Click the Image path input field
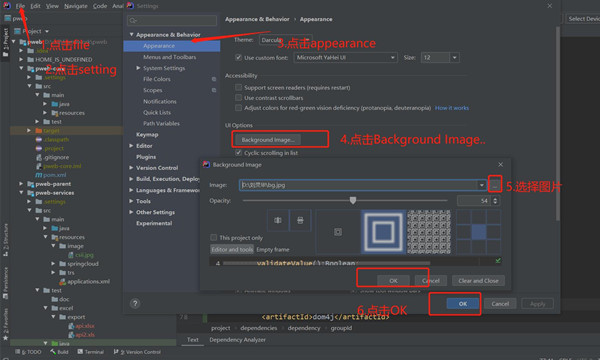Image resolution: width=600 pixels, height=360 pixels. pyautogui.click(x=358, y=185)
